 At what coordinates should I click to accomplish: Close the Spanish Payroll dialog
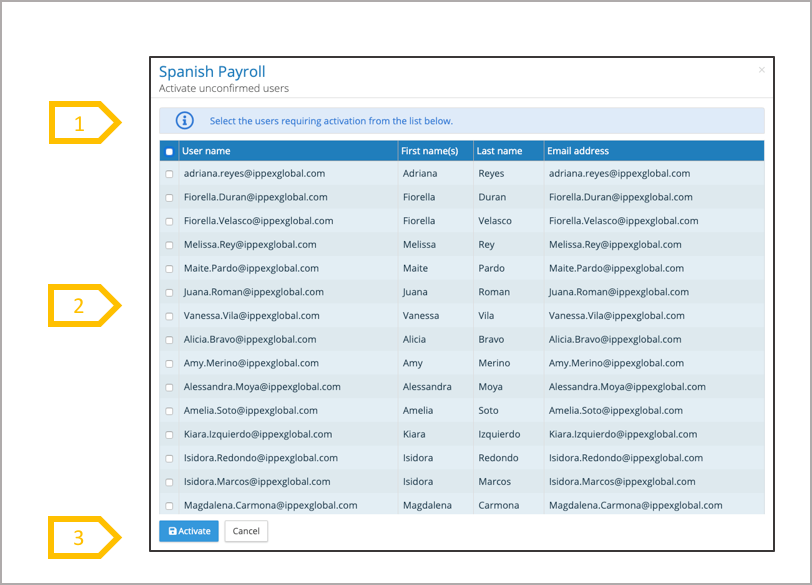[761, 70]
